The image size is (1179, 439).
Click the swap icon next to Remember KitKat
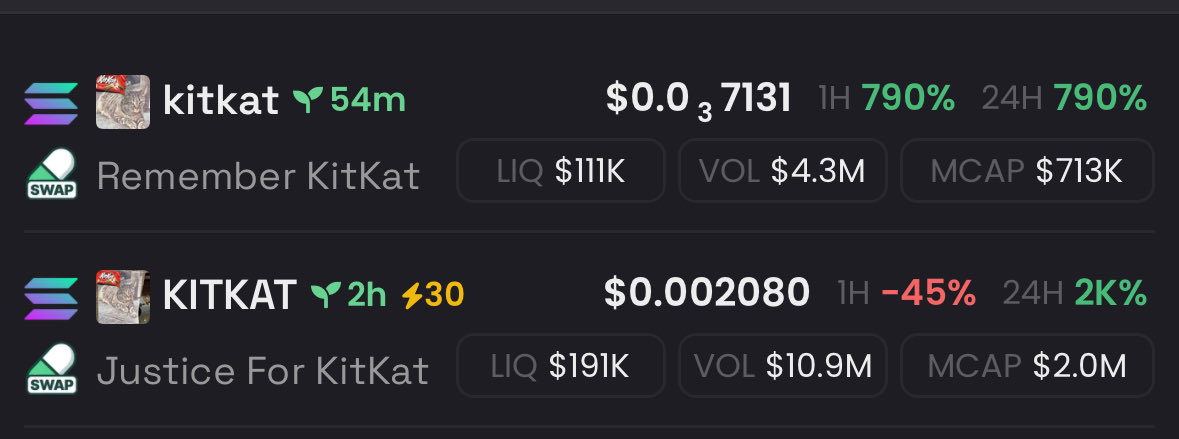click(51, 175)
